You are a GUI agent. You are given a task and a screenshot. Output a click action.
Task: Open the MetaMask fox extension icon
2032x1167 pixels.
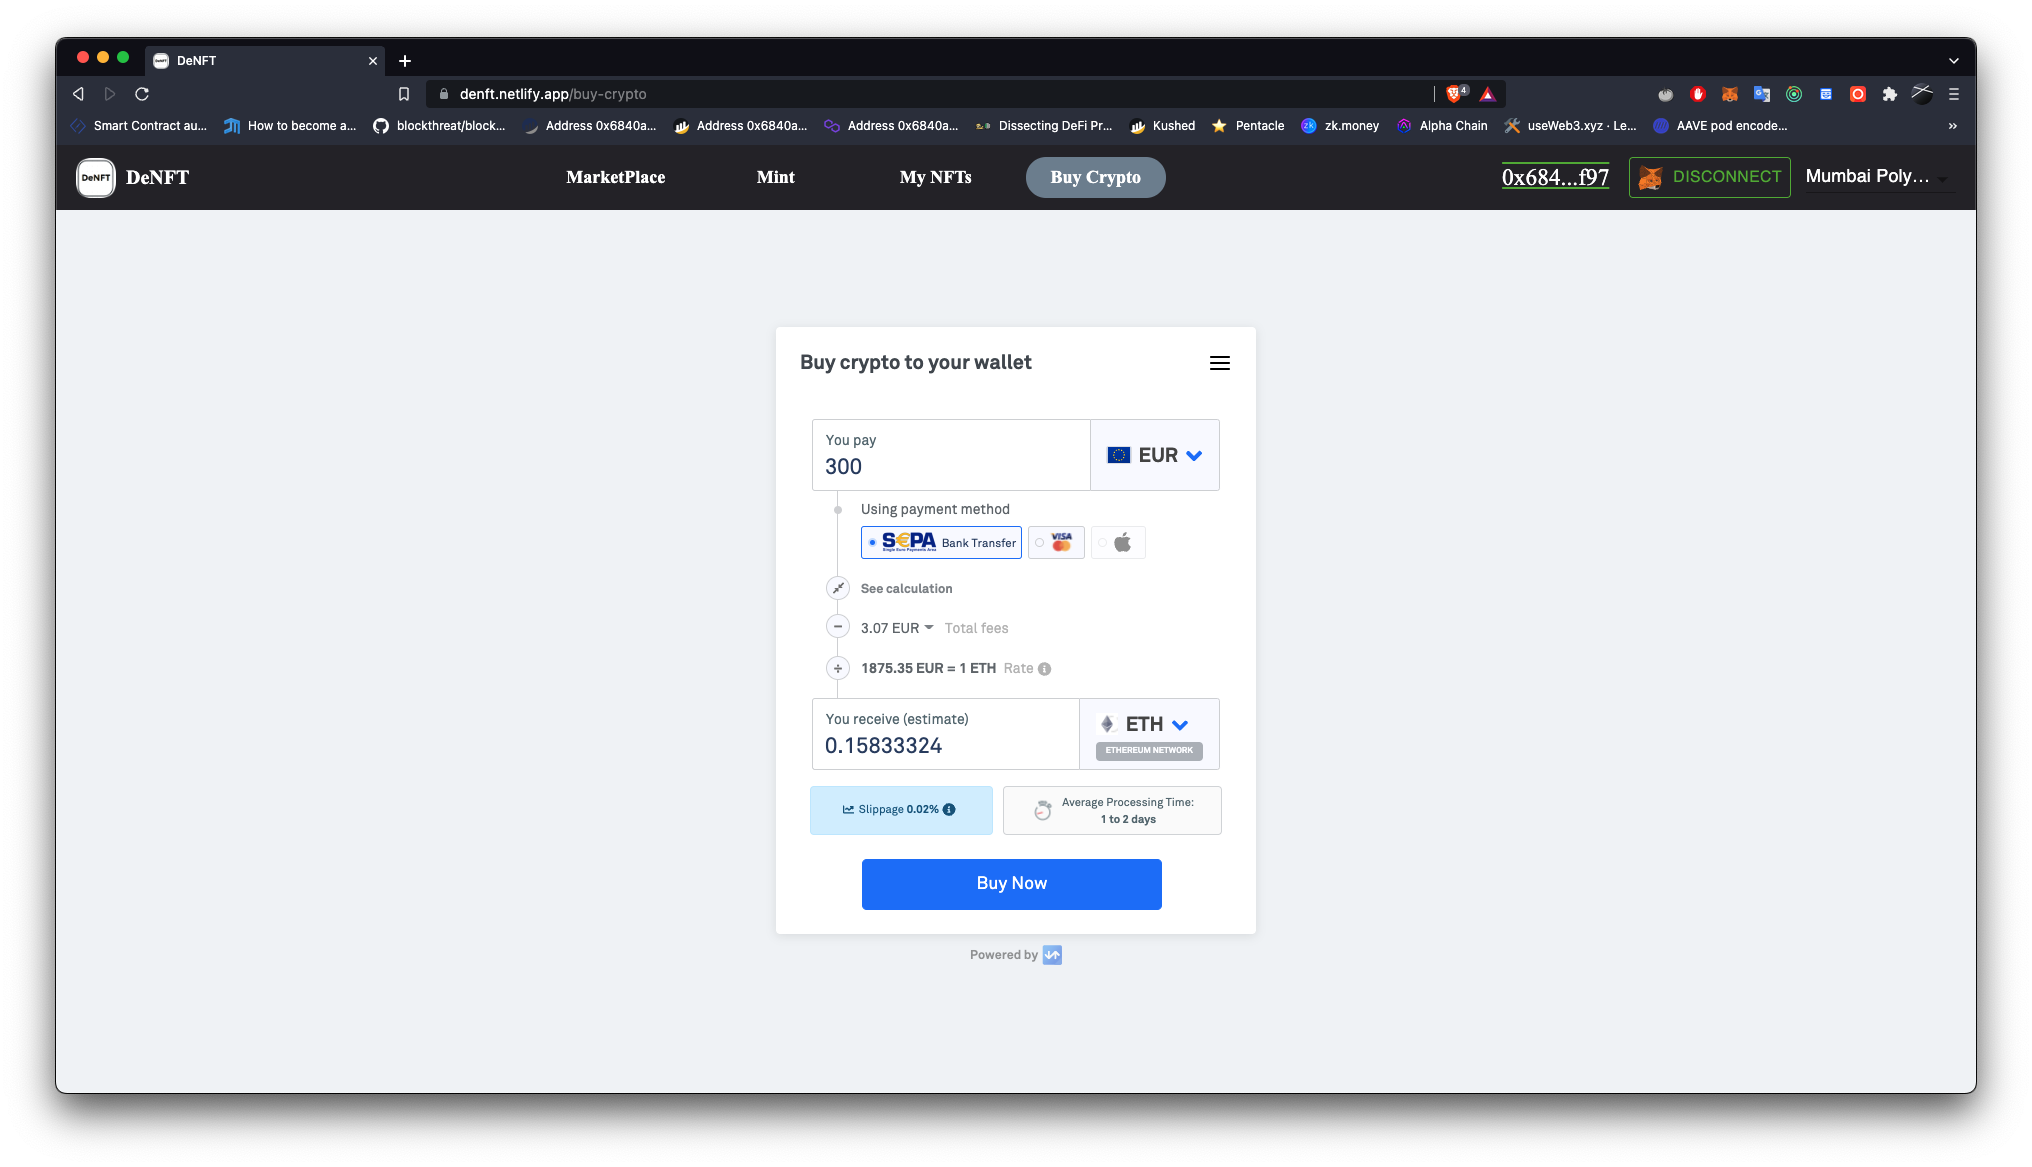[x=1729, y=94]
